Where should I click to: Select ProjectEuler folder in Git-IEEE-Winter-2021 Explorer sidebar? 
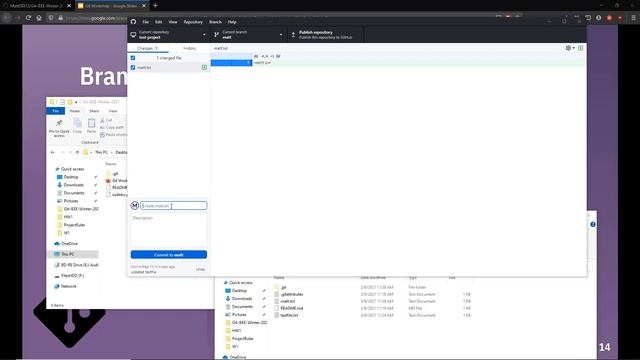[74, 225]
